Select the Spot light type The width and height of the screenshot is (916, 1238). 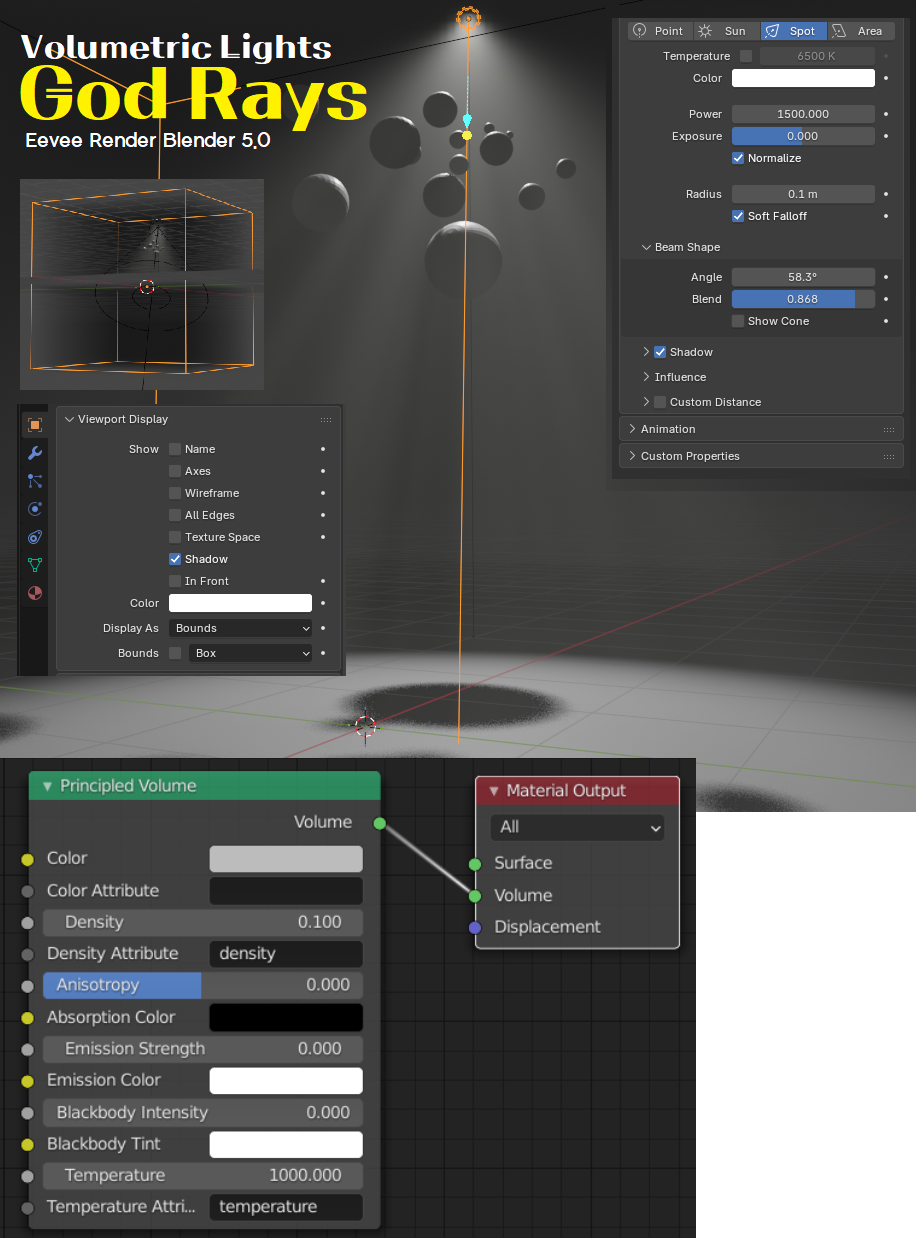793,31
